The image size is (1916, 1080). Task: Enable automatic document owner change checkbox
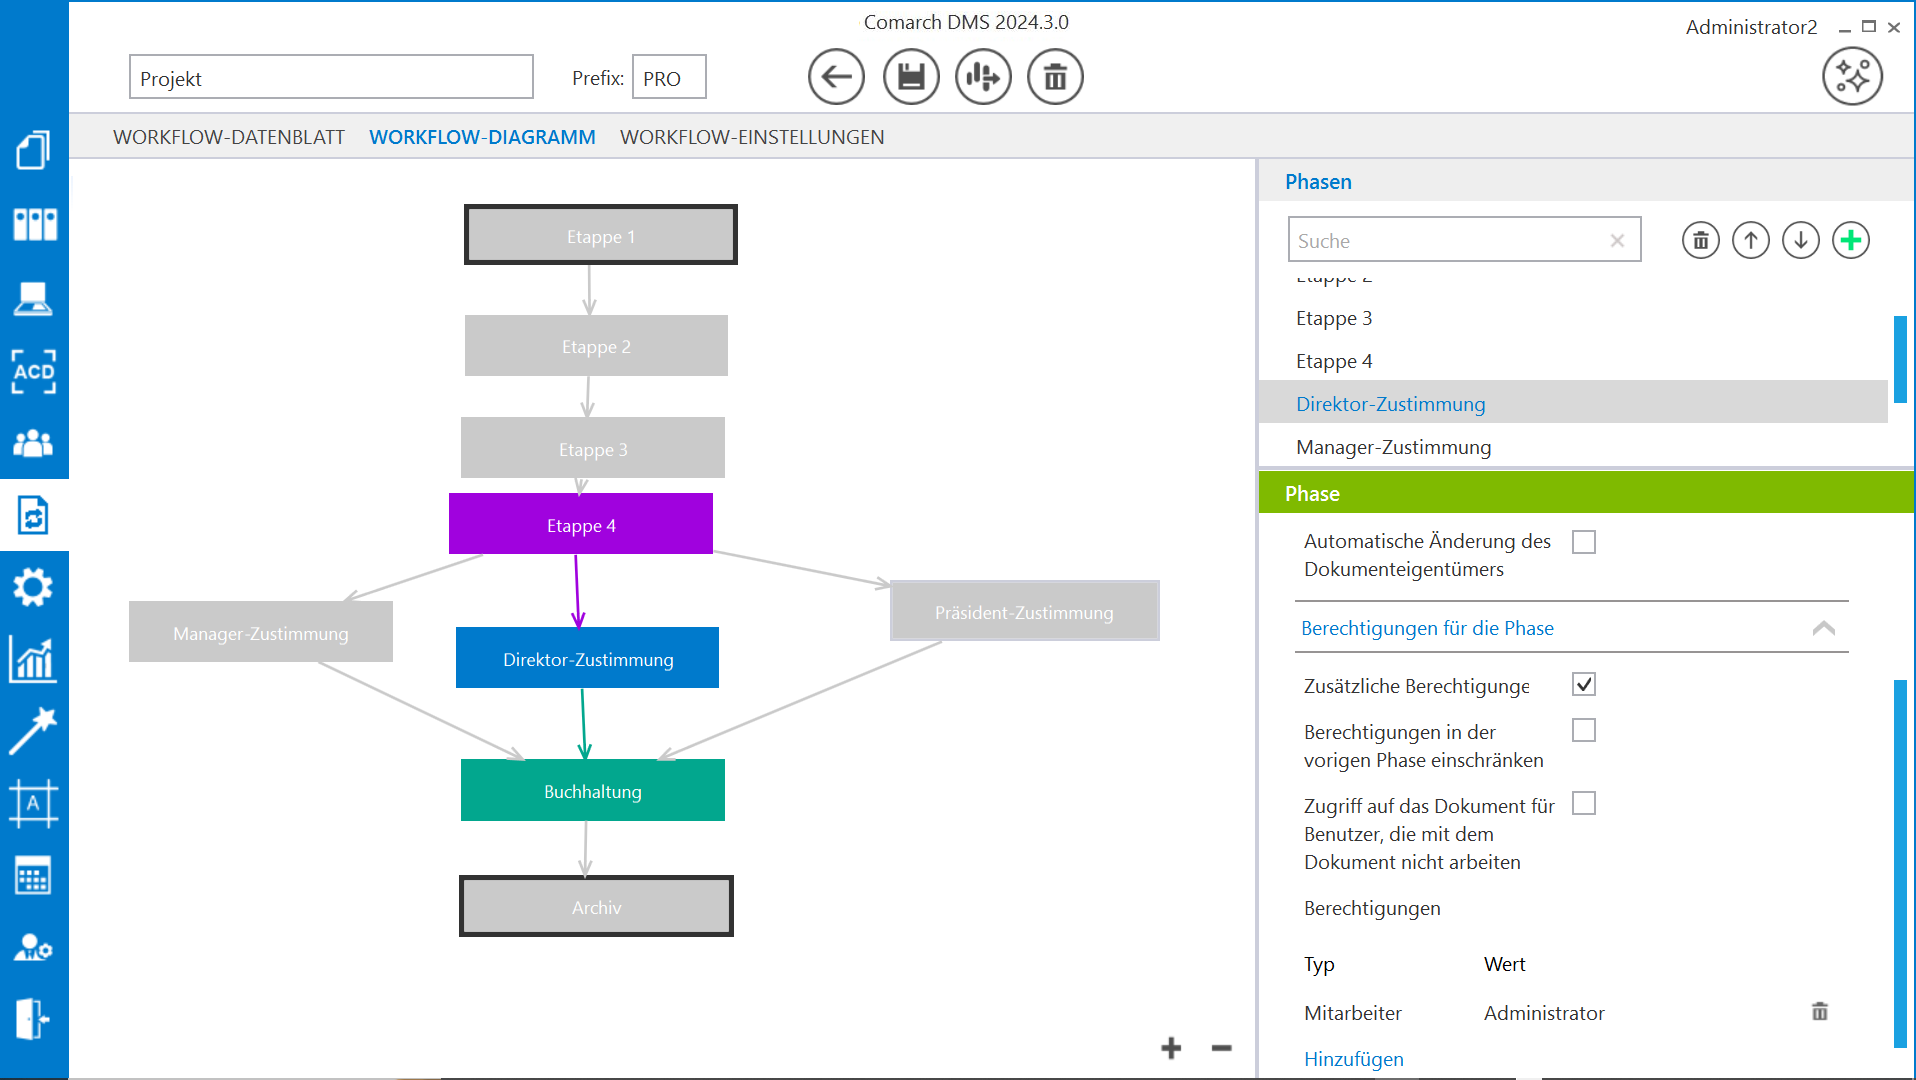point(1583,542)
